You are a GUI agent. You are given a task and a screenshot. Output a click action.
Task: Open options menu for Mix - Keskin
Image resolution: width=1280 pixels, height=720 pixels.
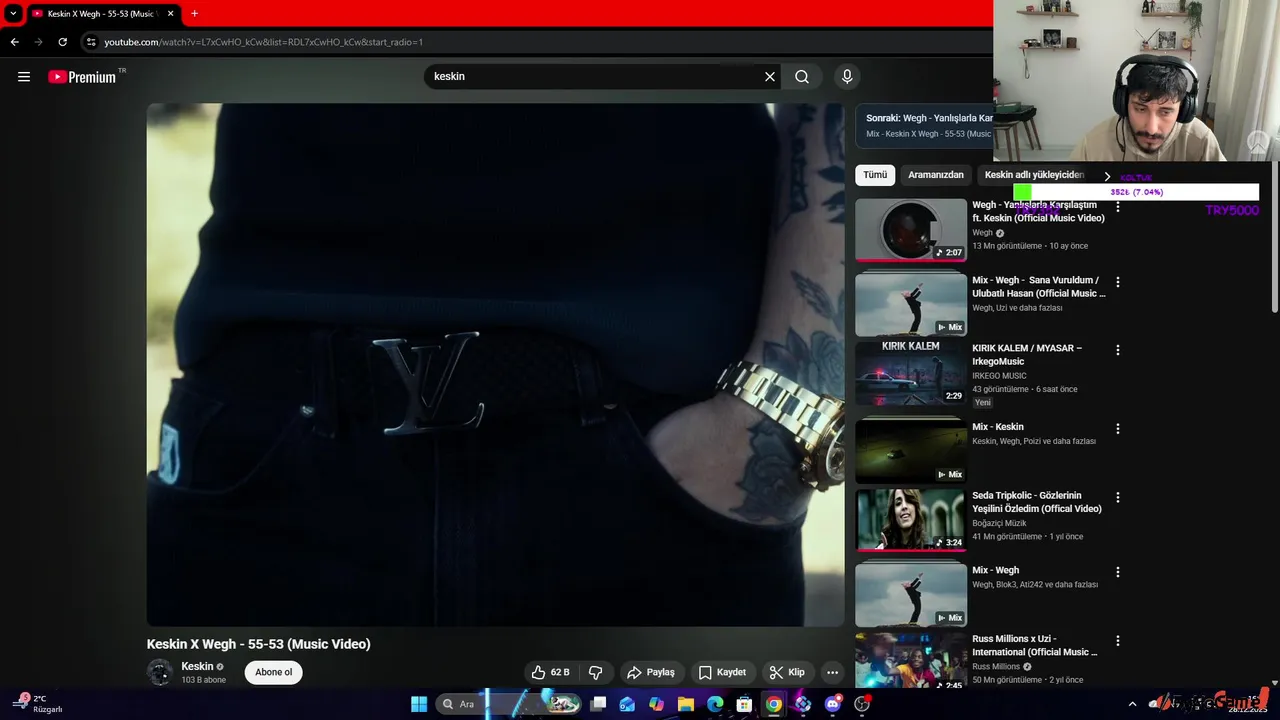coord(1118,428)
